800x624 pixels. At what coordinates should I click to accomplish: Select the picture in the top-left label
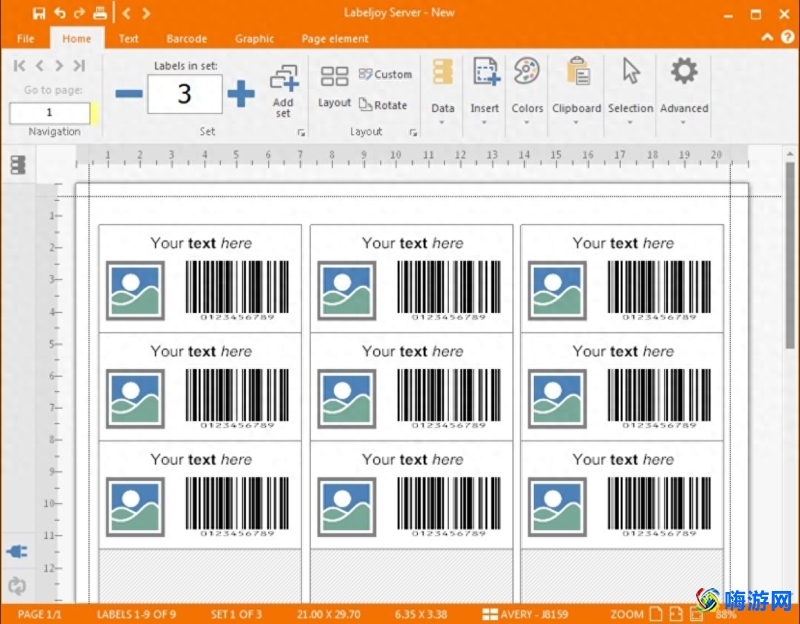click(x=135, y=291)
